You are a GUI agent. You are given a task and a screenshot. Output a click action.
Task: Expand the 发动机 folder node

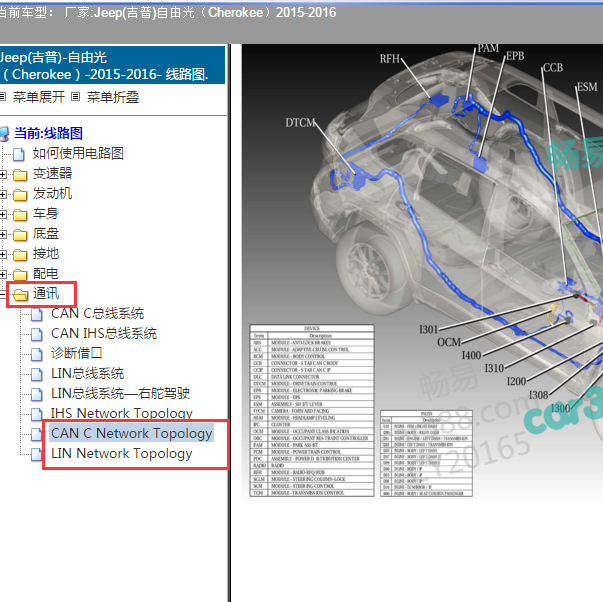(x=3, y=194)
